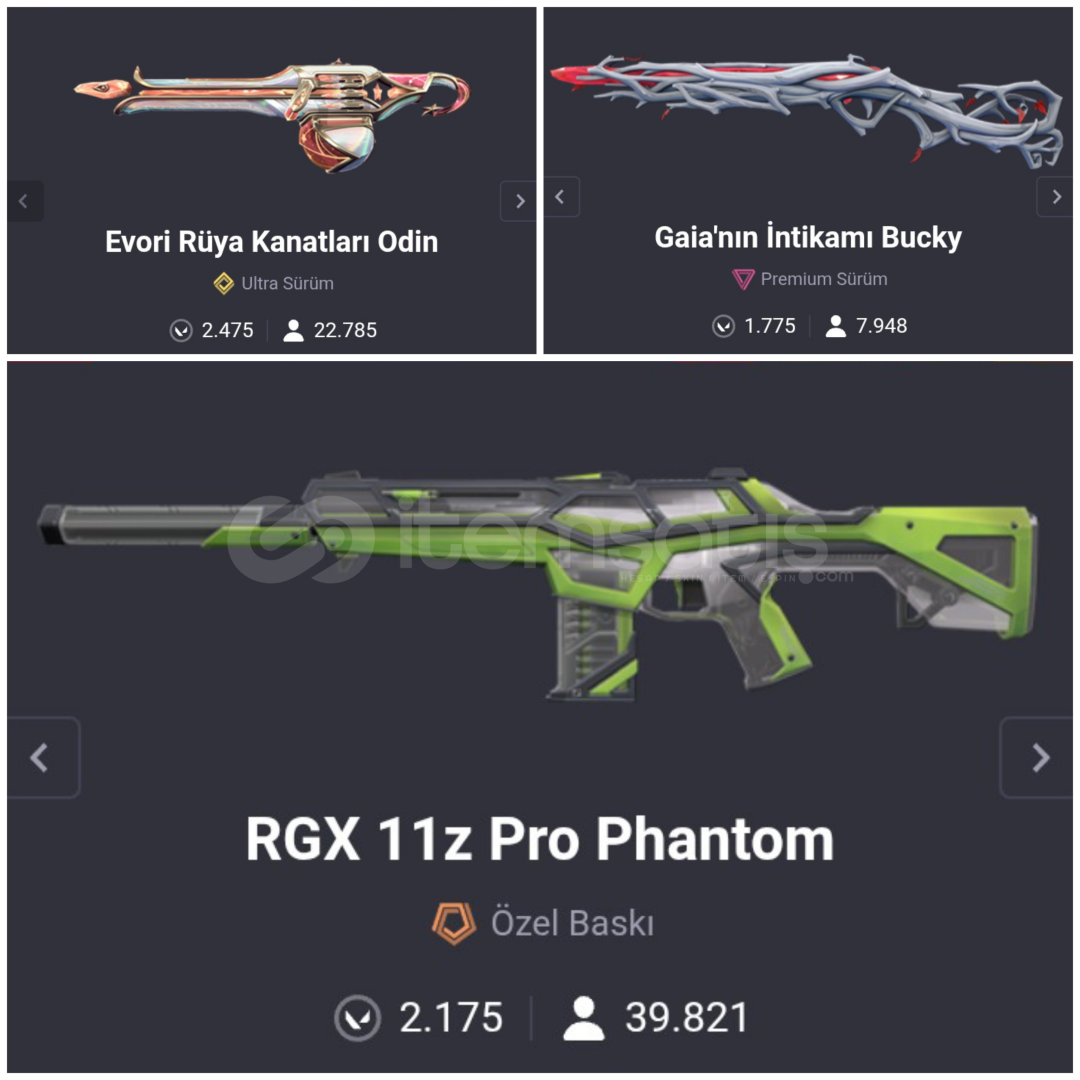Go back from RGX Phantom skin
This screenshot has height=1080, width=1080.
43,758
